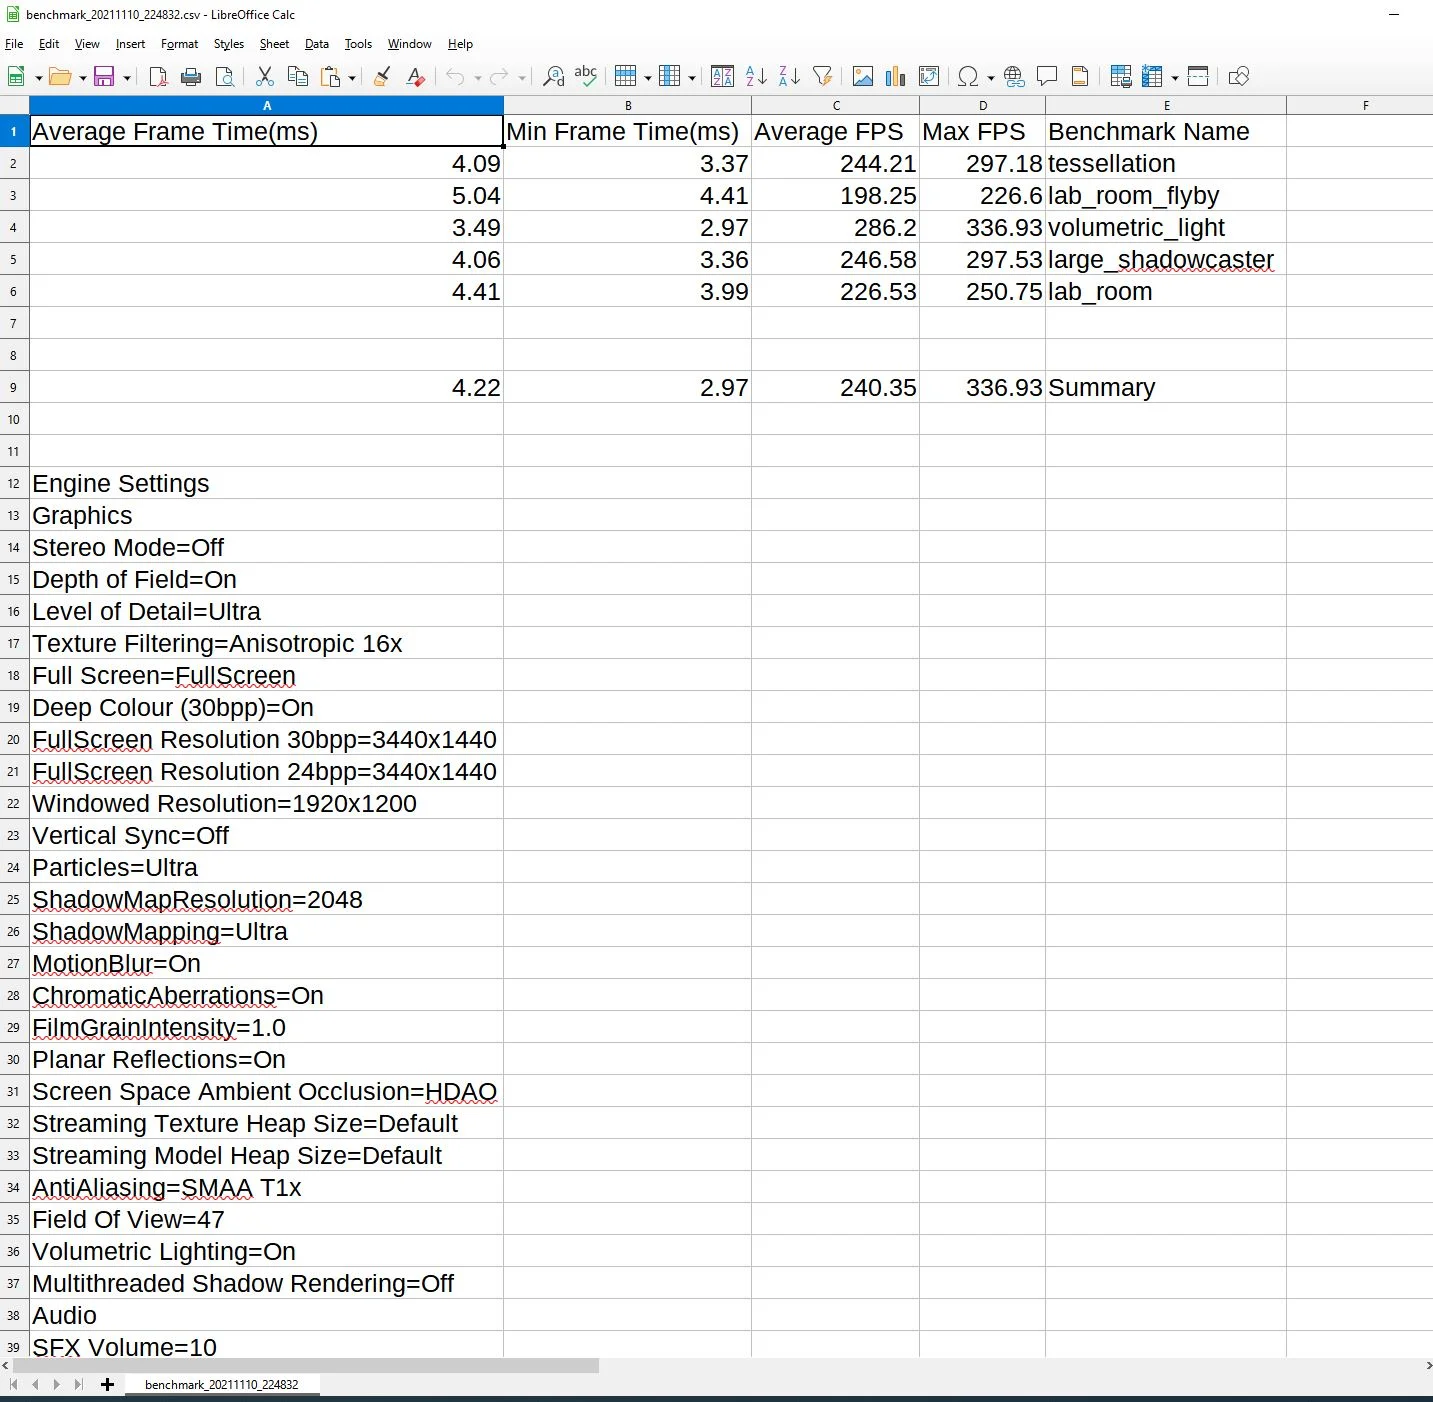Image resolution: width=1433 pixels, height=1402 pixels.
Task: Click the Insert Comment speech bubble icon
Action: coord(1047,76)
